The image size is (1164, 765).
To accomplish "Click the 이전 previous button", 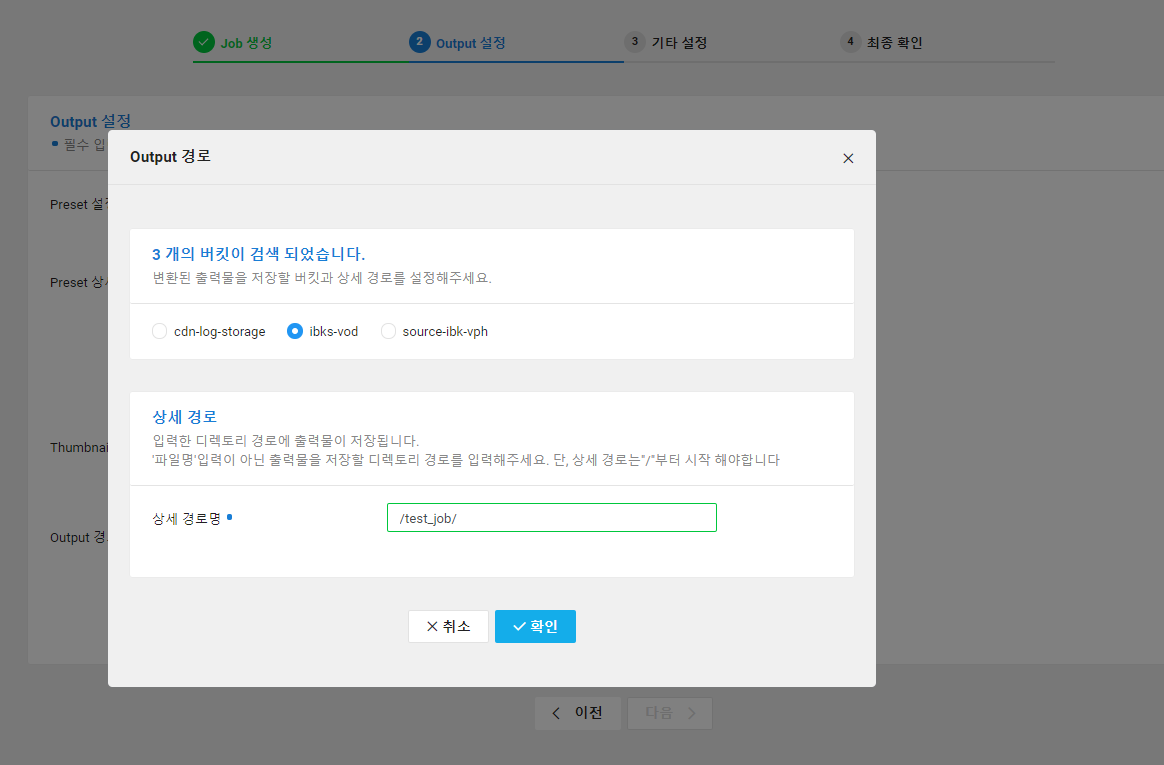I will 578,713.
